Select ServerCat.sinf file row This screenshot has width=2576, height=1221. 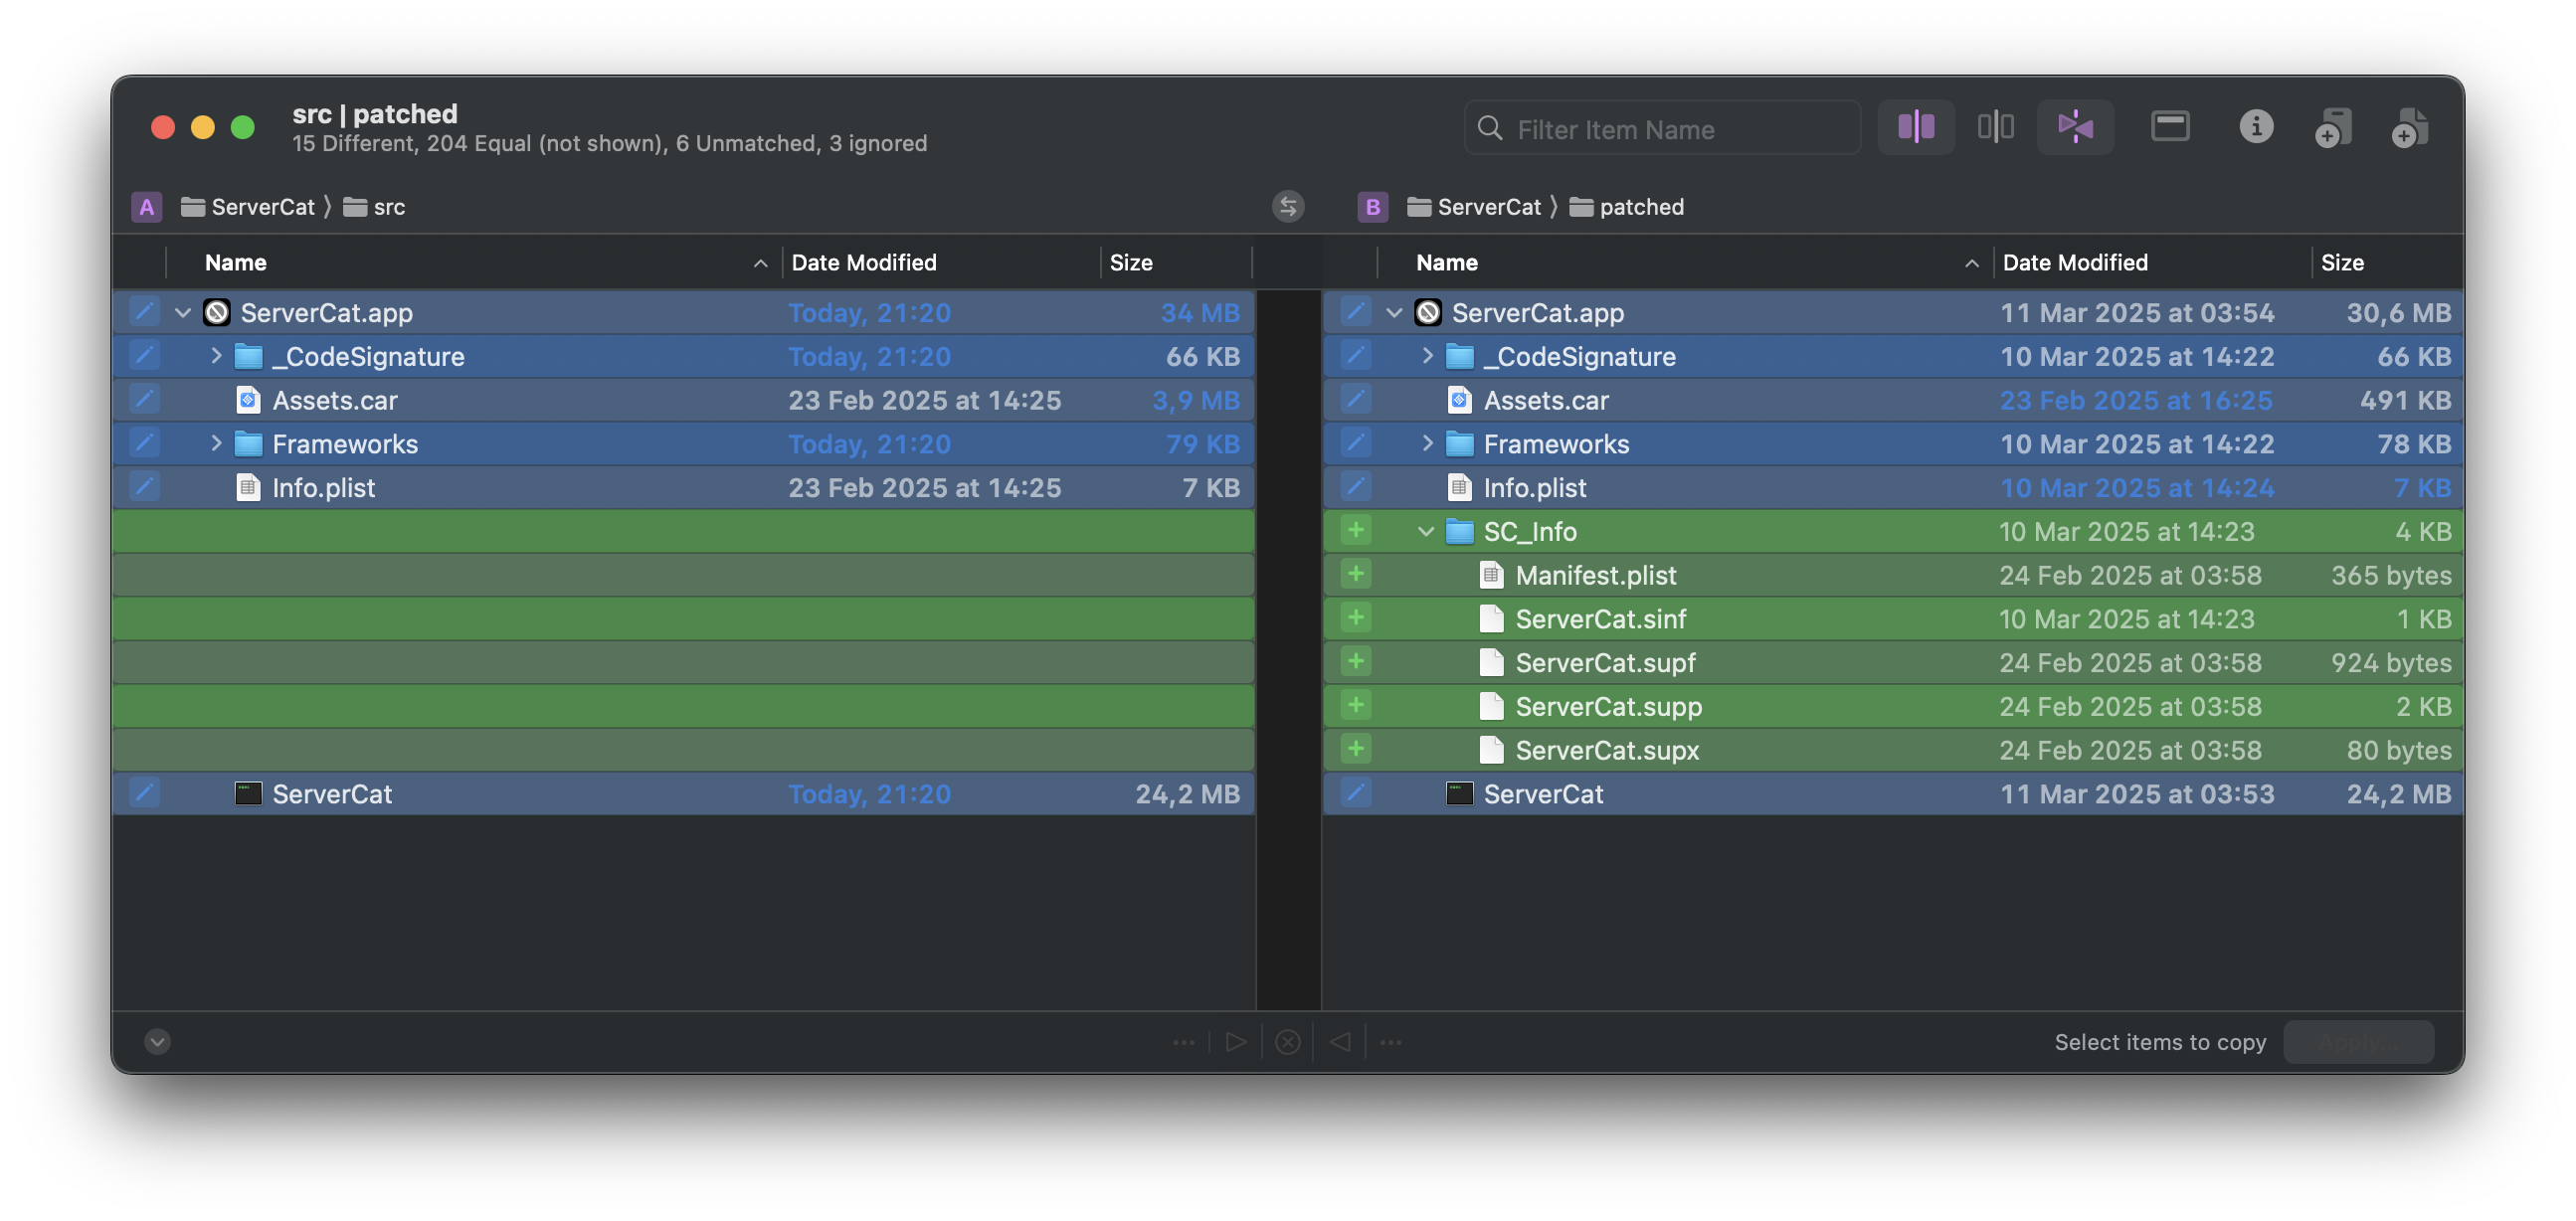tap(1892, 619)
